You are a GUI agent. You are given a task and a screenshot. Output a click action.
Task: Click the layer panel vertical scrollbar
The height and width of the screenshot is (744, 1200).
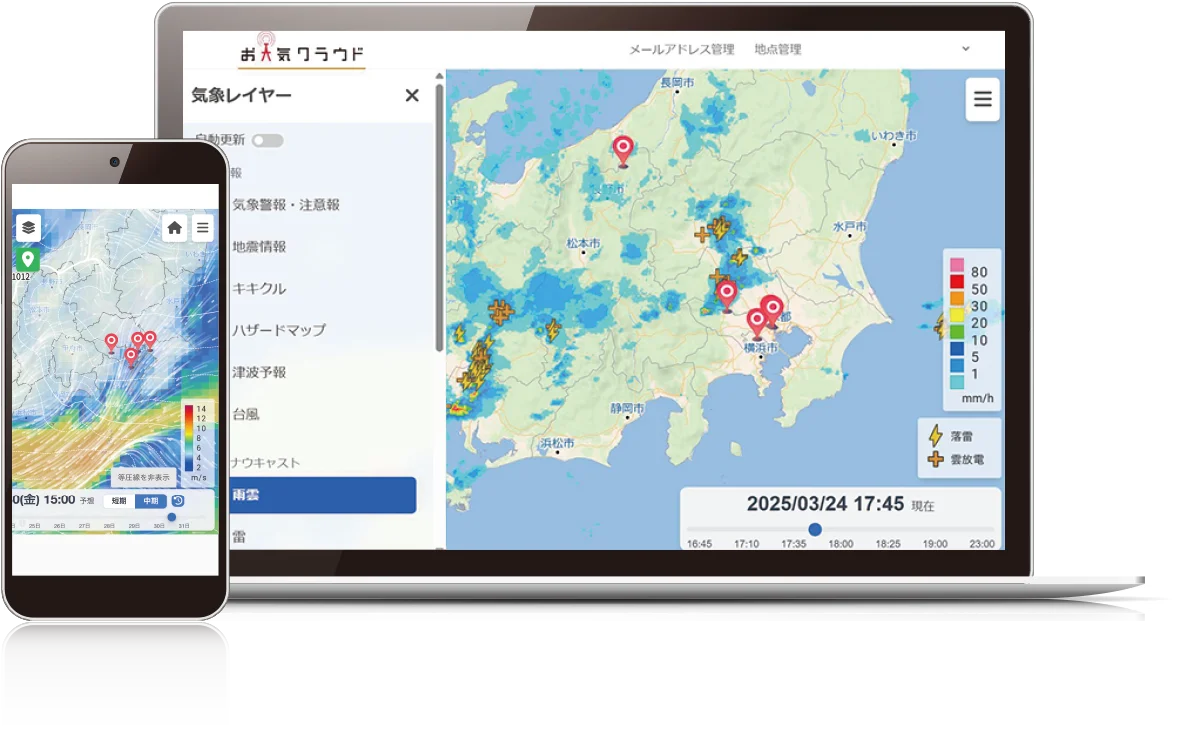pyautogui.click(x=439, y=218)
